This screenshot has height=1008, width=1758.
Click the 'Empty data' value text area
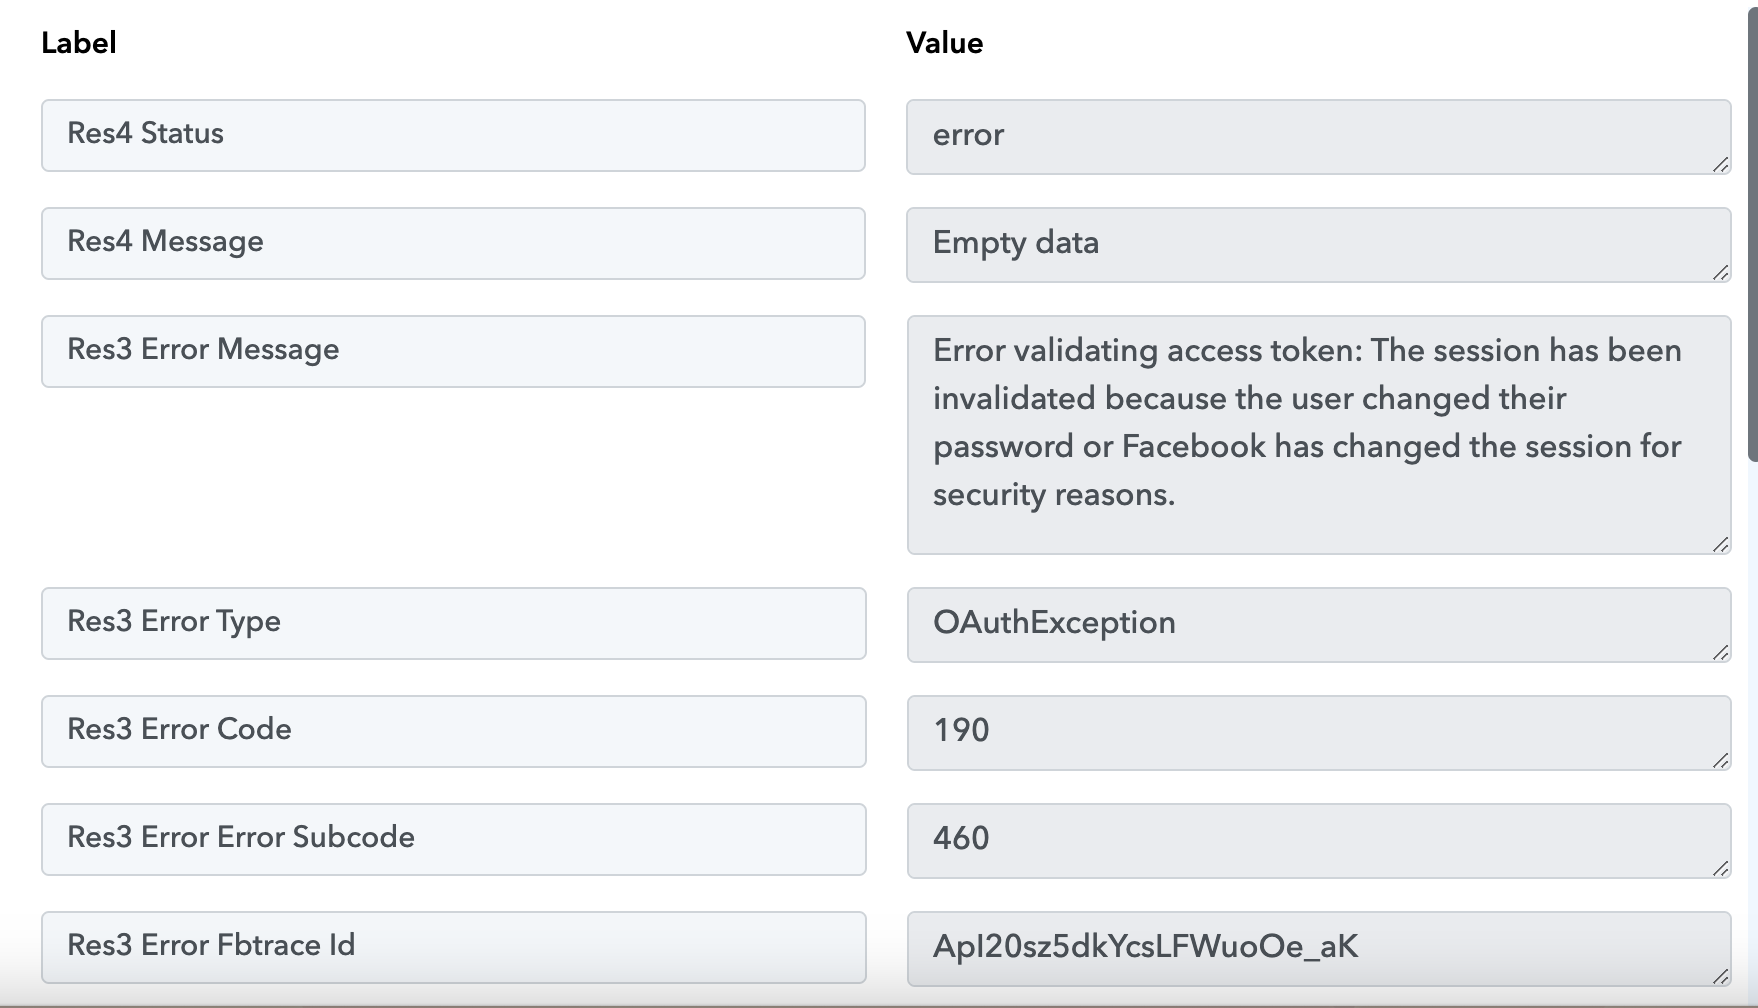point(1319,245)
